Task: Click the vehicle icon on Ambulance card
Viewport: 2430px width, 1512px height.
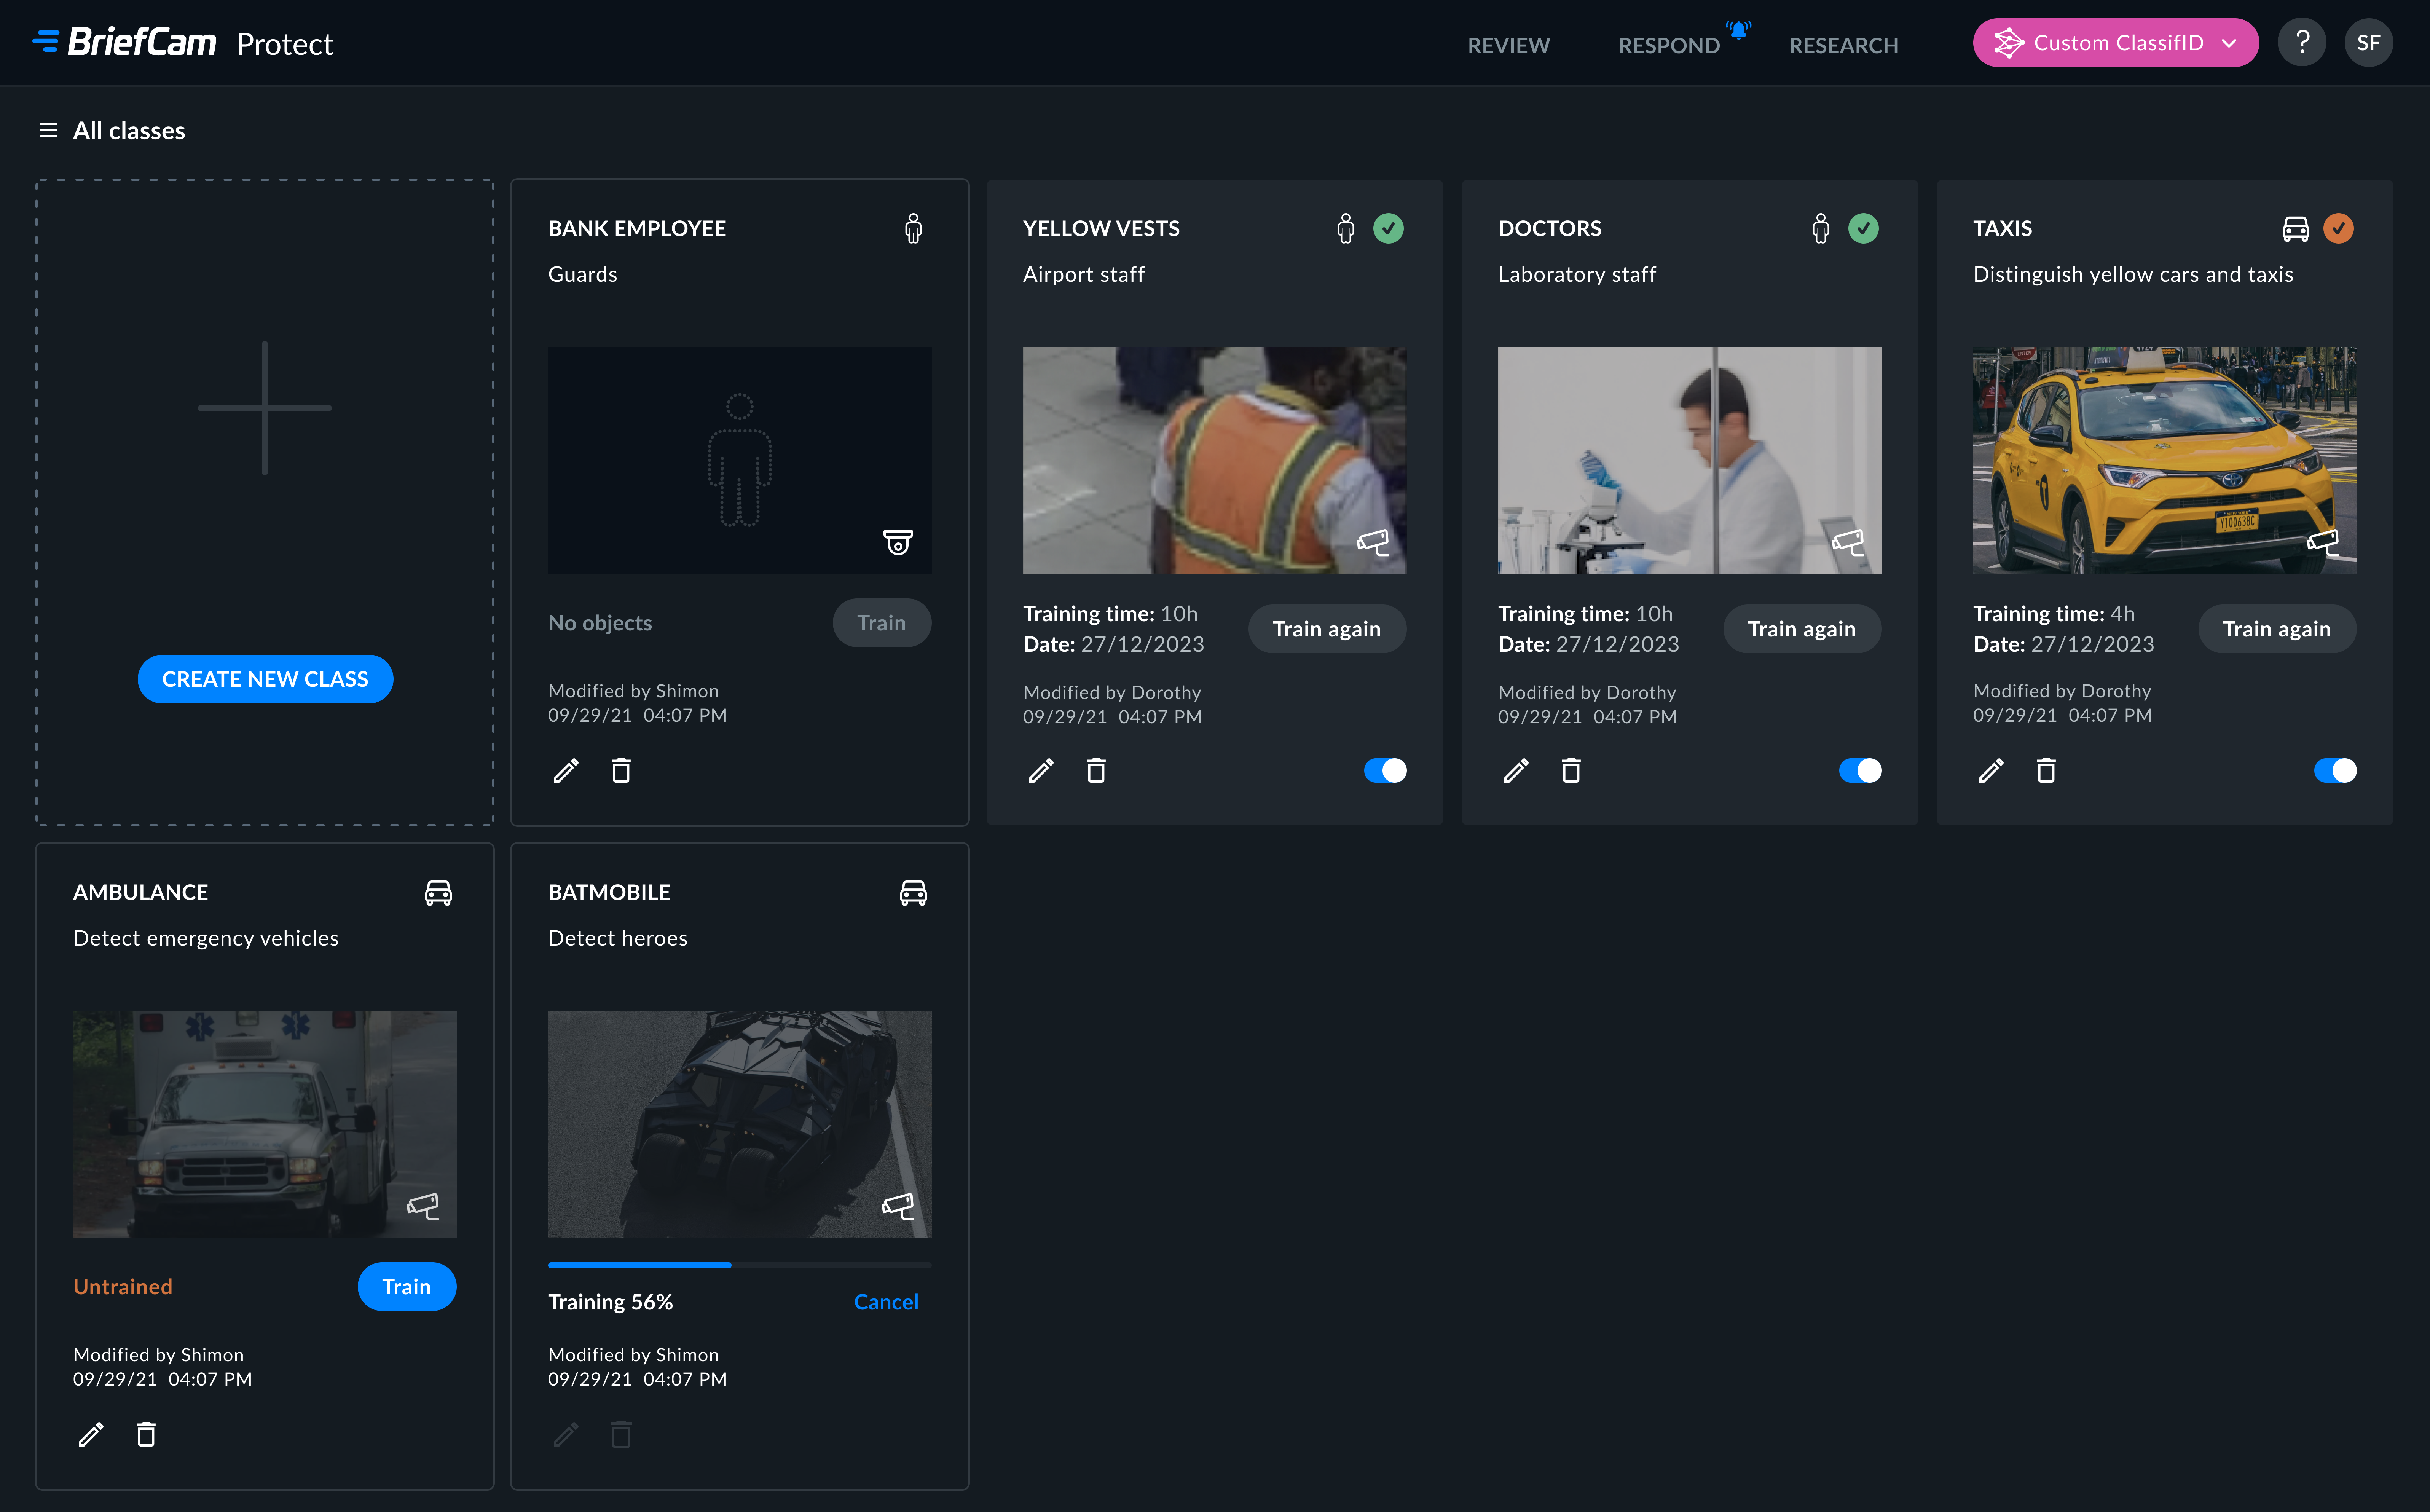Action: (438, 893)
